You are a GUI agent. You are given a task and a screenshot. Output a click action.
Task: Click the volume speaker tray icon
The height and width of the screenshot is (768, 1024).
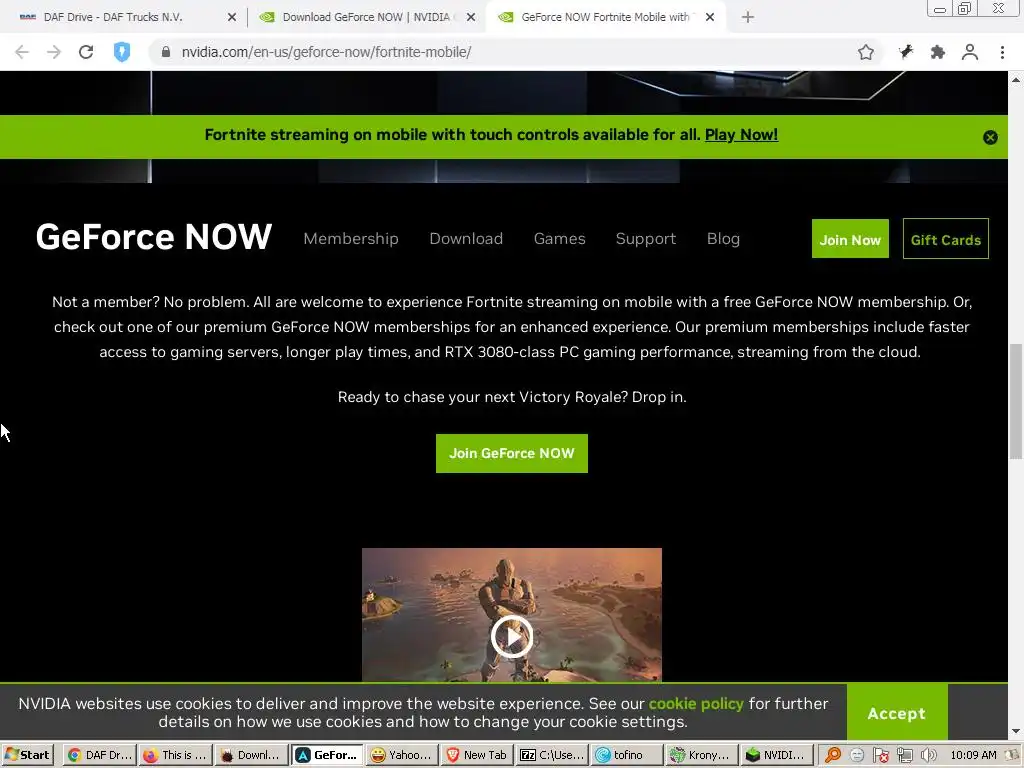coord(928,756)
